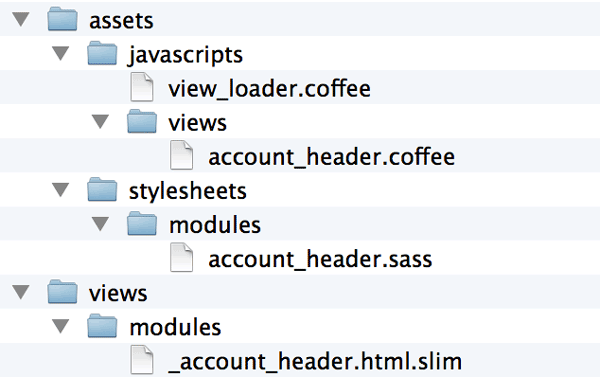The height and width of the screenshot is (377, 600).
Task: Collapse the modules folder under top-level views
Action: click(61, 326)
